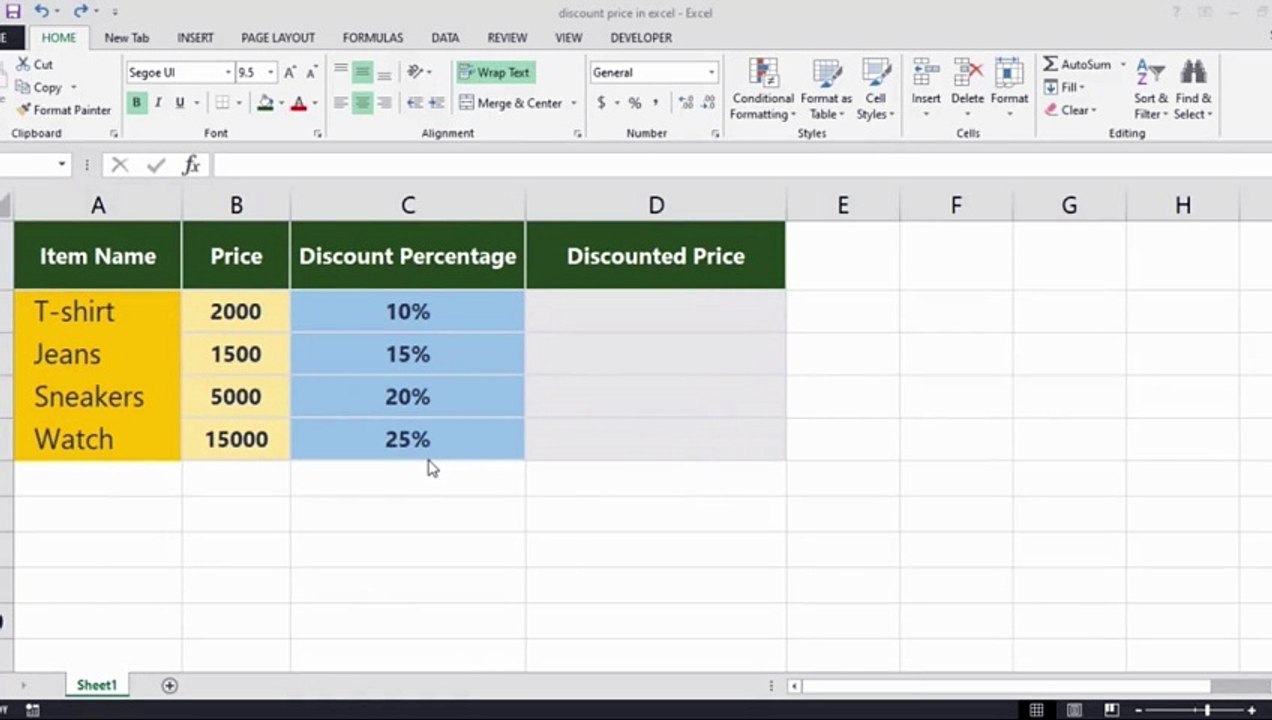
Task: Switch to the DEVELOPER tab
Action: tap(641, 38)
